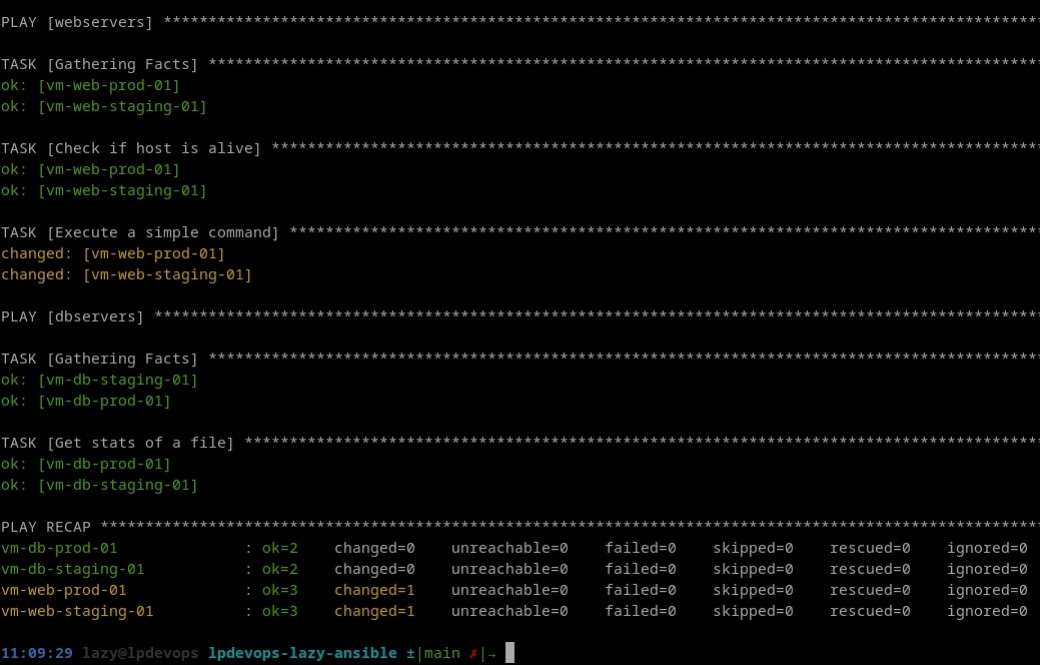Click ok: [vm-db-staging-01] in the file stats task
Image resolution: width=1040 pixels, height=665 pixels.
click(x=99, y=485)
